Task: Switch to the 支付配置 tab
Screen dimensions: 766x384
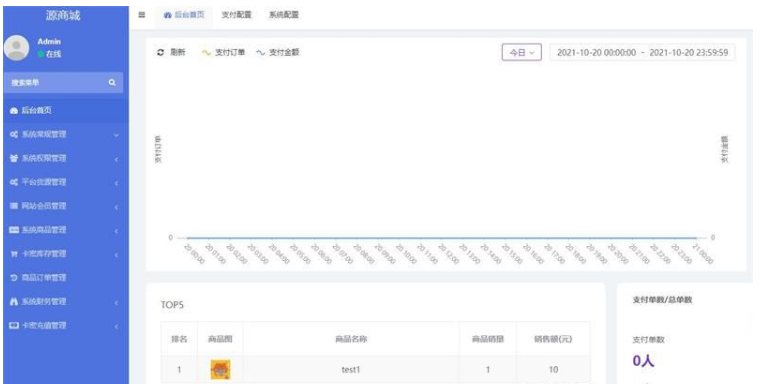Action: 236,15
